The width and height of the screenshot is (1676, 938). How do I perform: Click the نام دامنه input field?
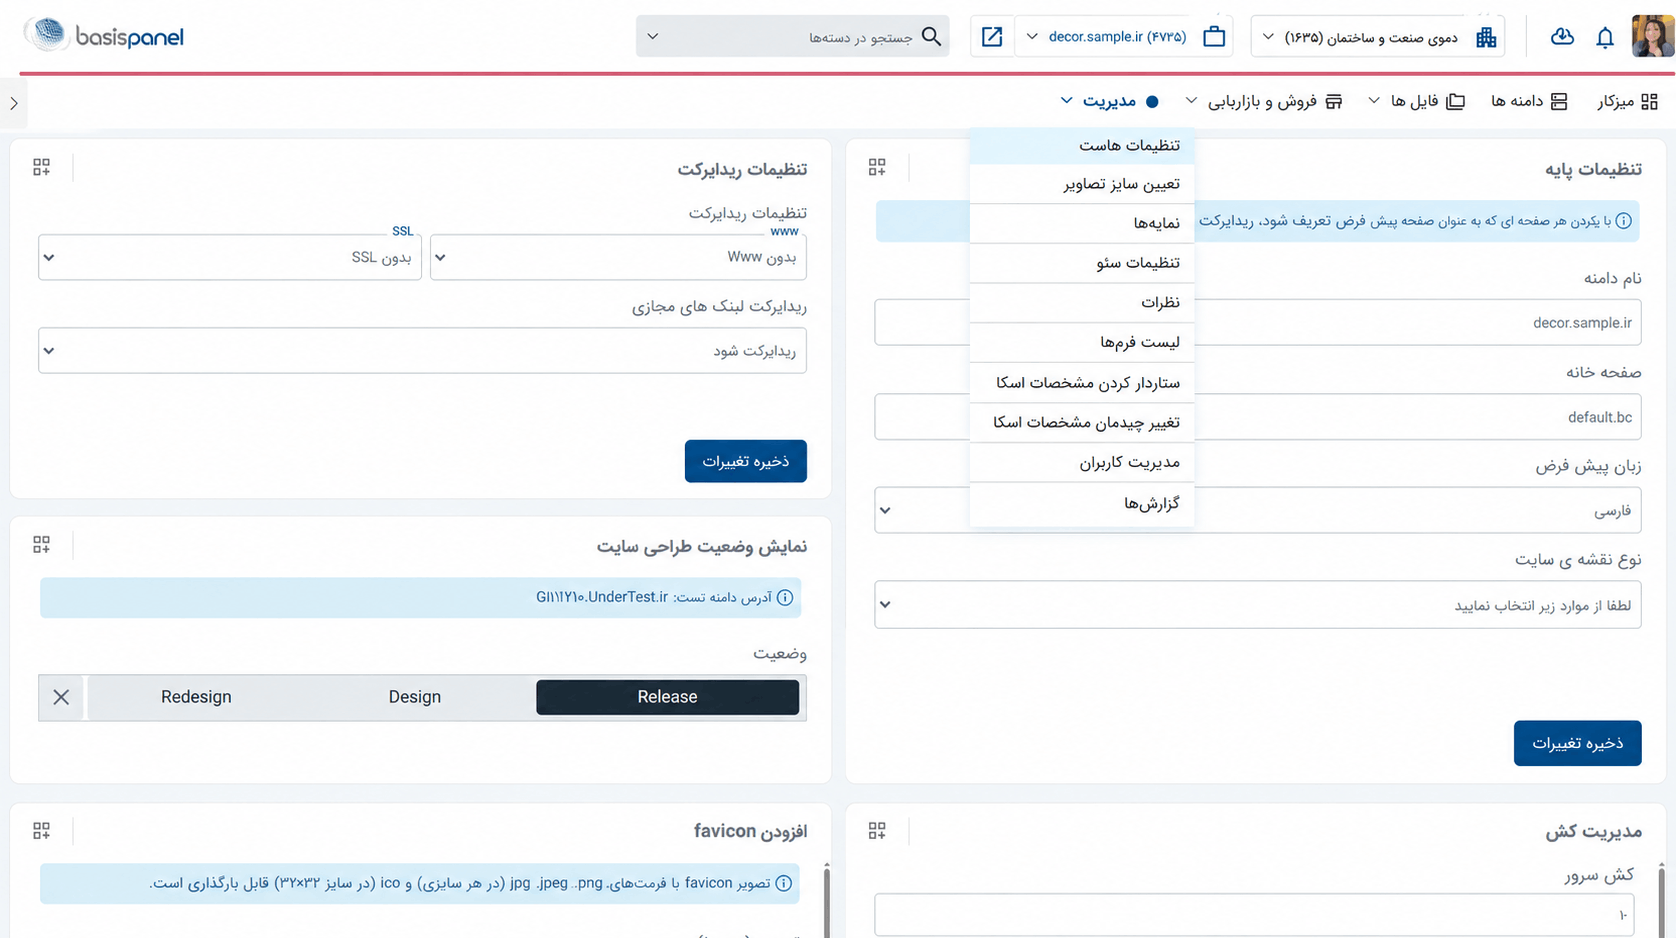(x=1258, y=322)
